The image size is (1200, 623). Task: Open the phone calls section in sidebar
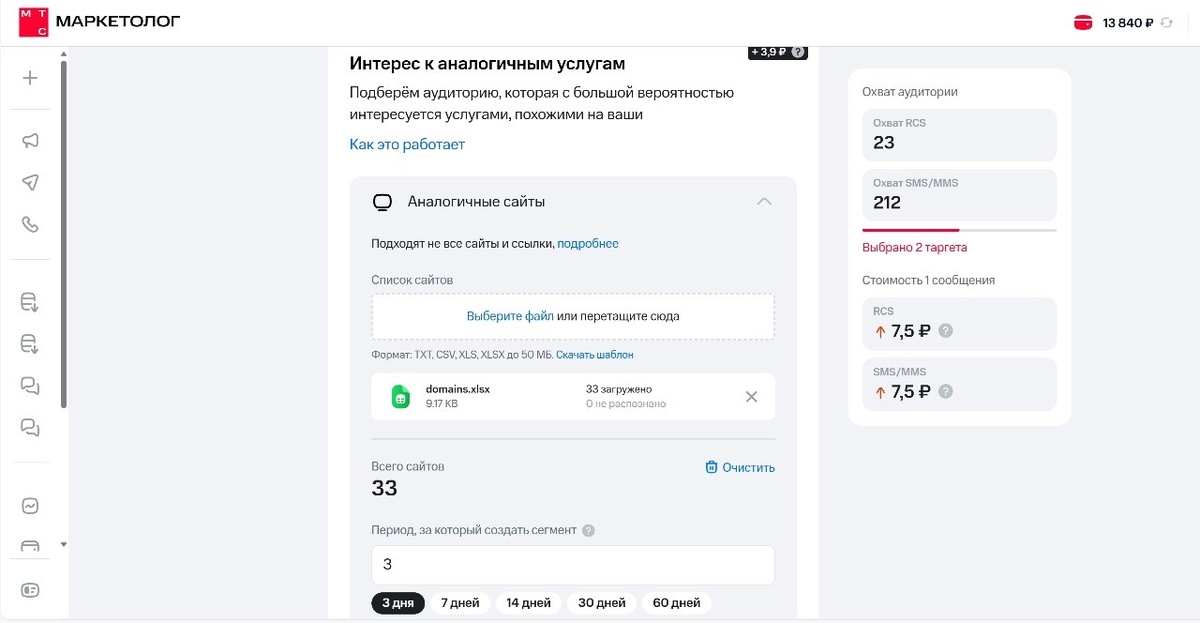click(x=30, y=226)
